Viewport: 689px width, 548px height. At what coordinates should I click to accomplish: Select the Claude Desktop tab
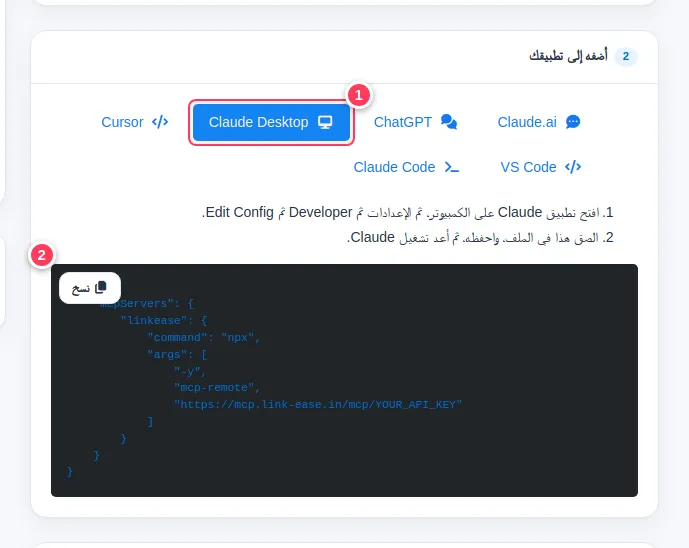pos(271,122)
